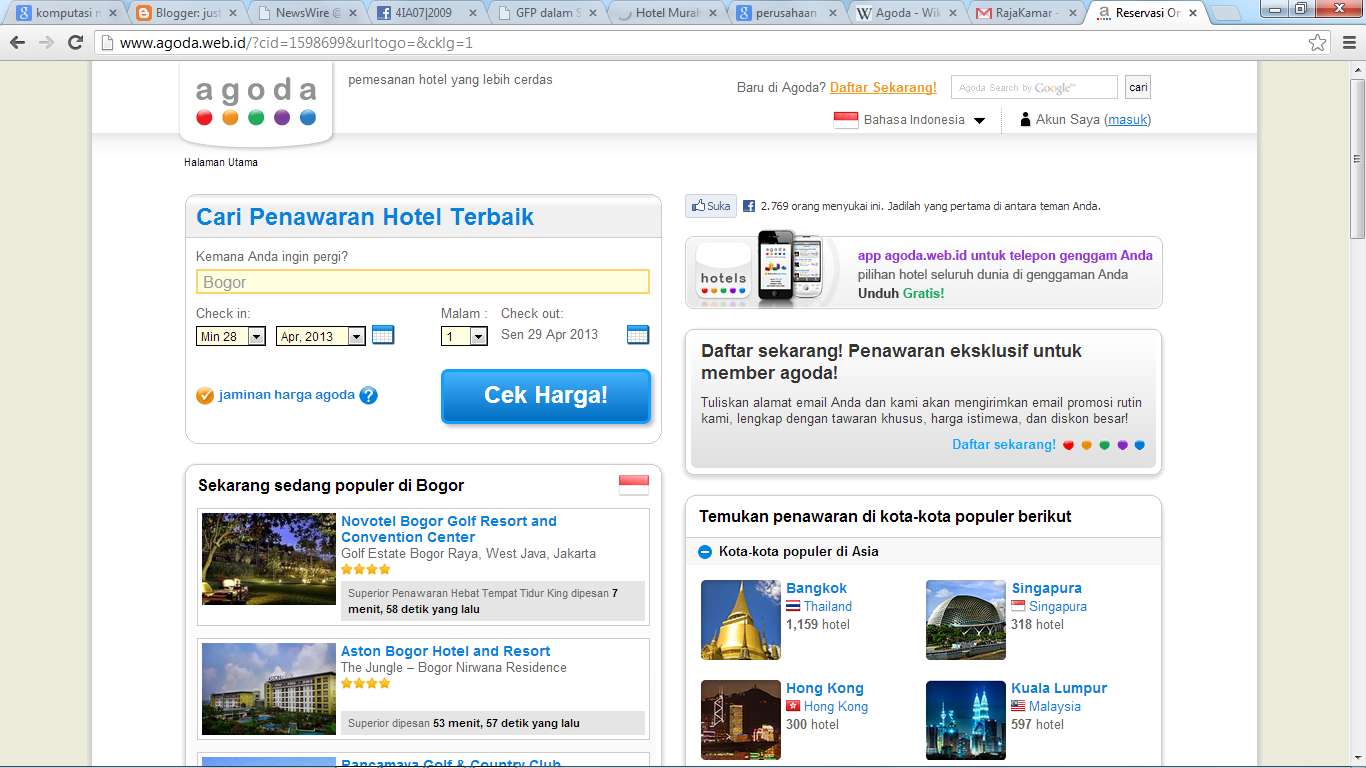Image resolution: width=1366 pixels, height=768 pixels.
Task: Click the Hong Kong skyline thumbnail
Action: tap(741, 720)
